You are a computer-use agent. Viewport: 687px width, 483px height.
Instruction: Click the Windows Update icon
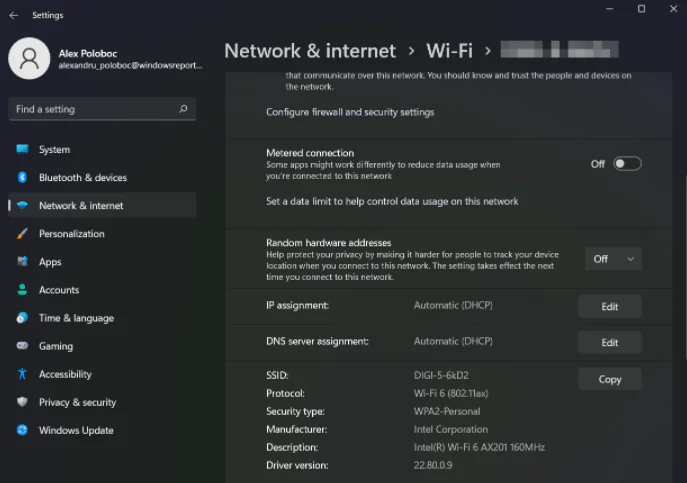pos(22,430)
